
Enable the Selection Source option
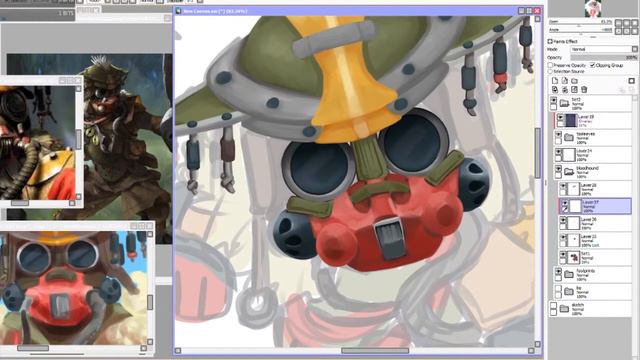(x=550, y=71)
